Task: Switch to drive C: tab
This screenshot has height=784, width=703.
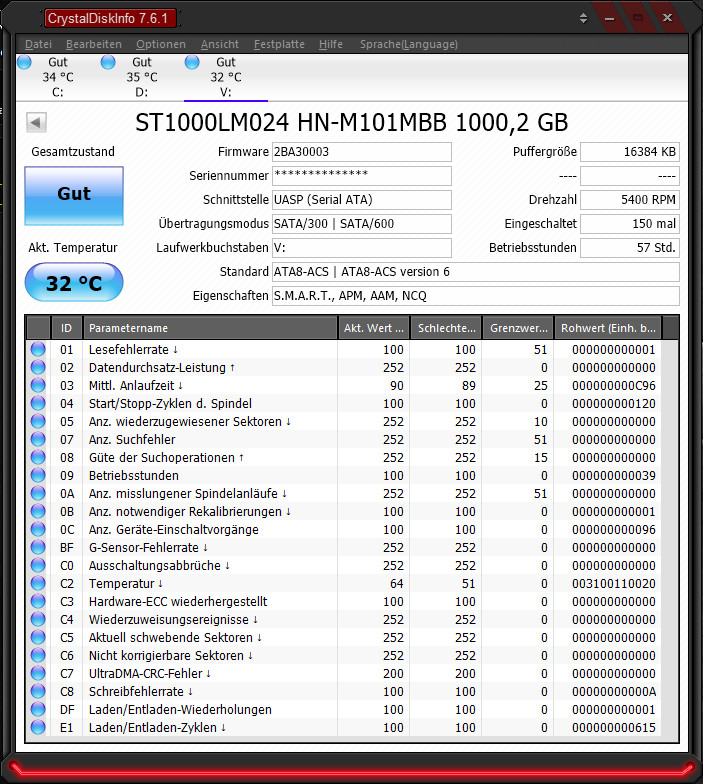Action: (58, 77)
